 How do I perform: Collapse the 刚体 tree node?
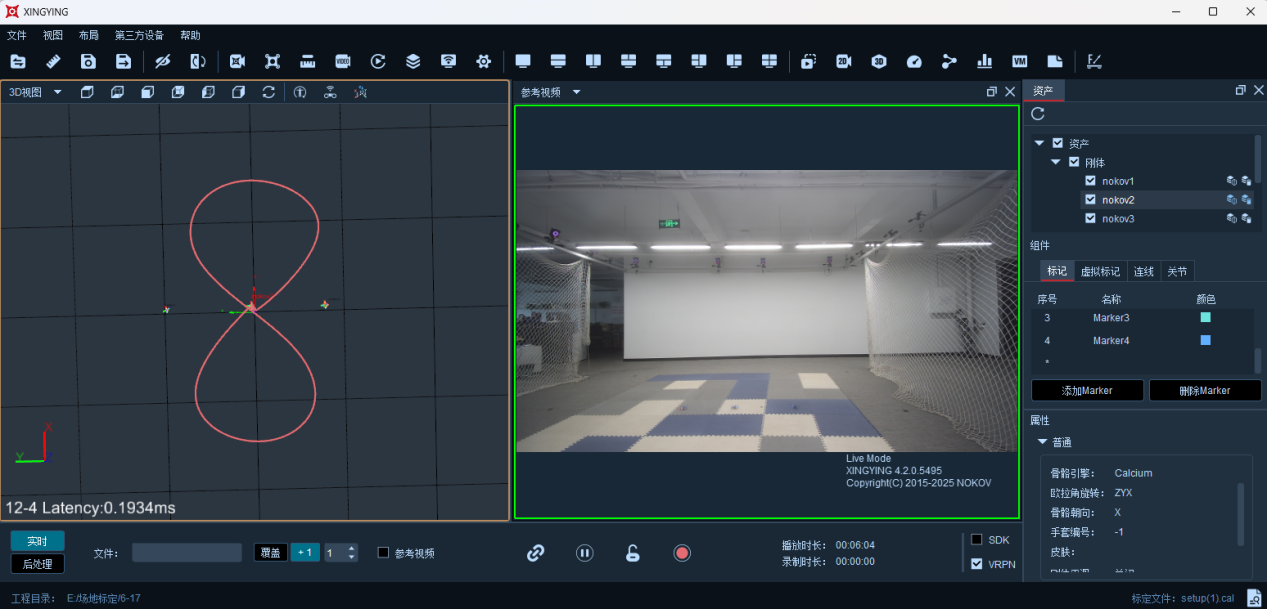pos(1055,162)
